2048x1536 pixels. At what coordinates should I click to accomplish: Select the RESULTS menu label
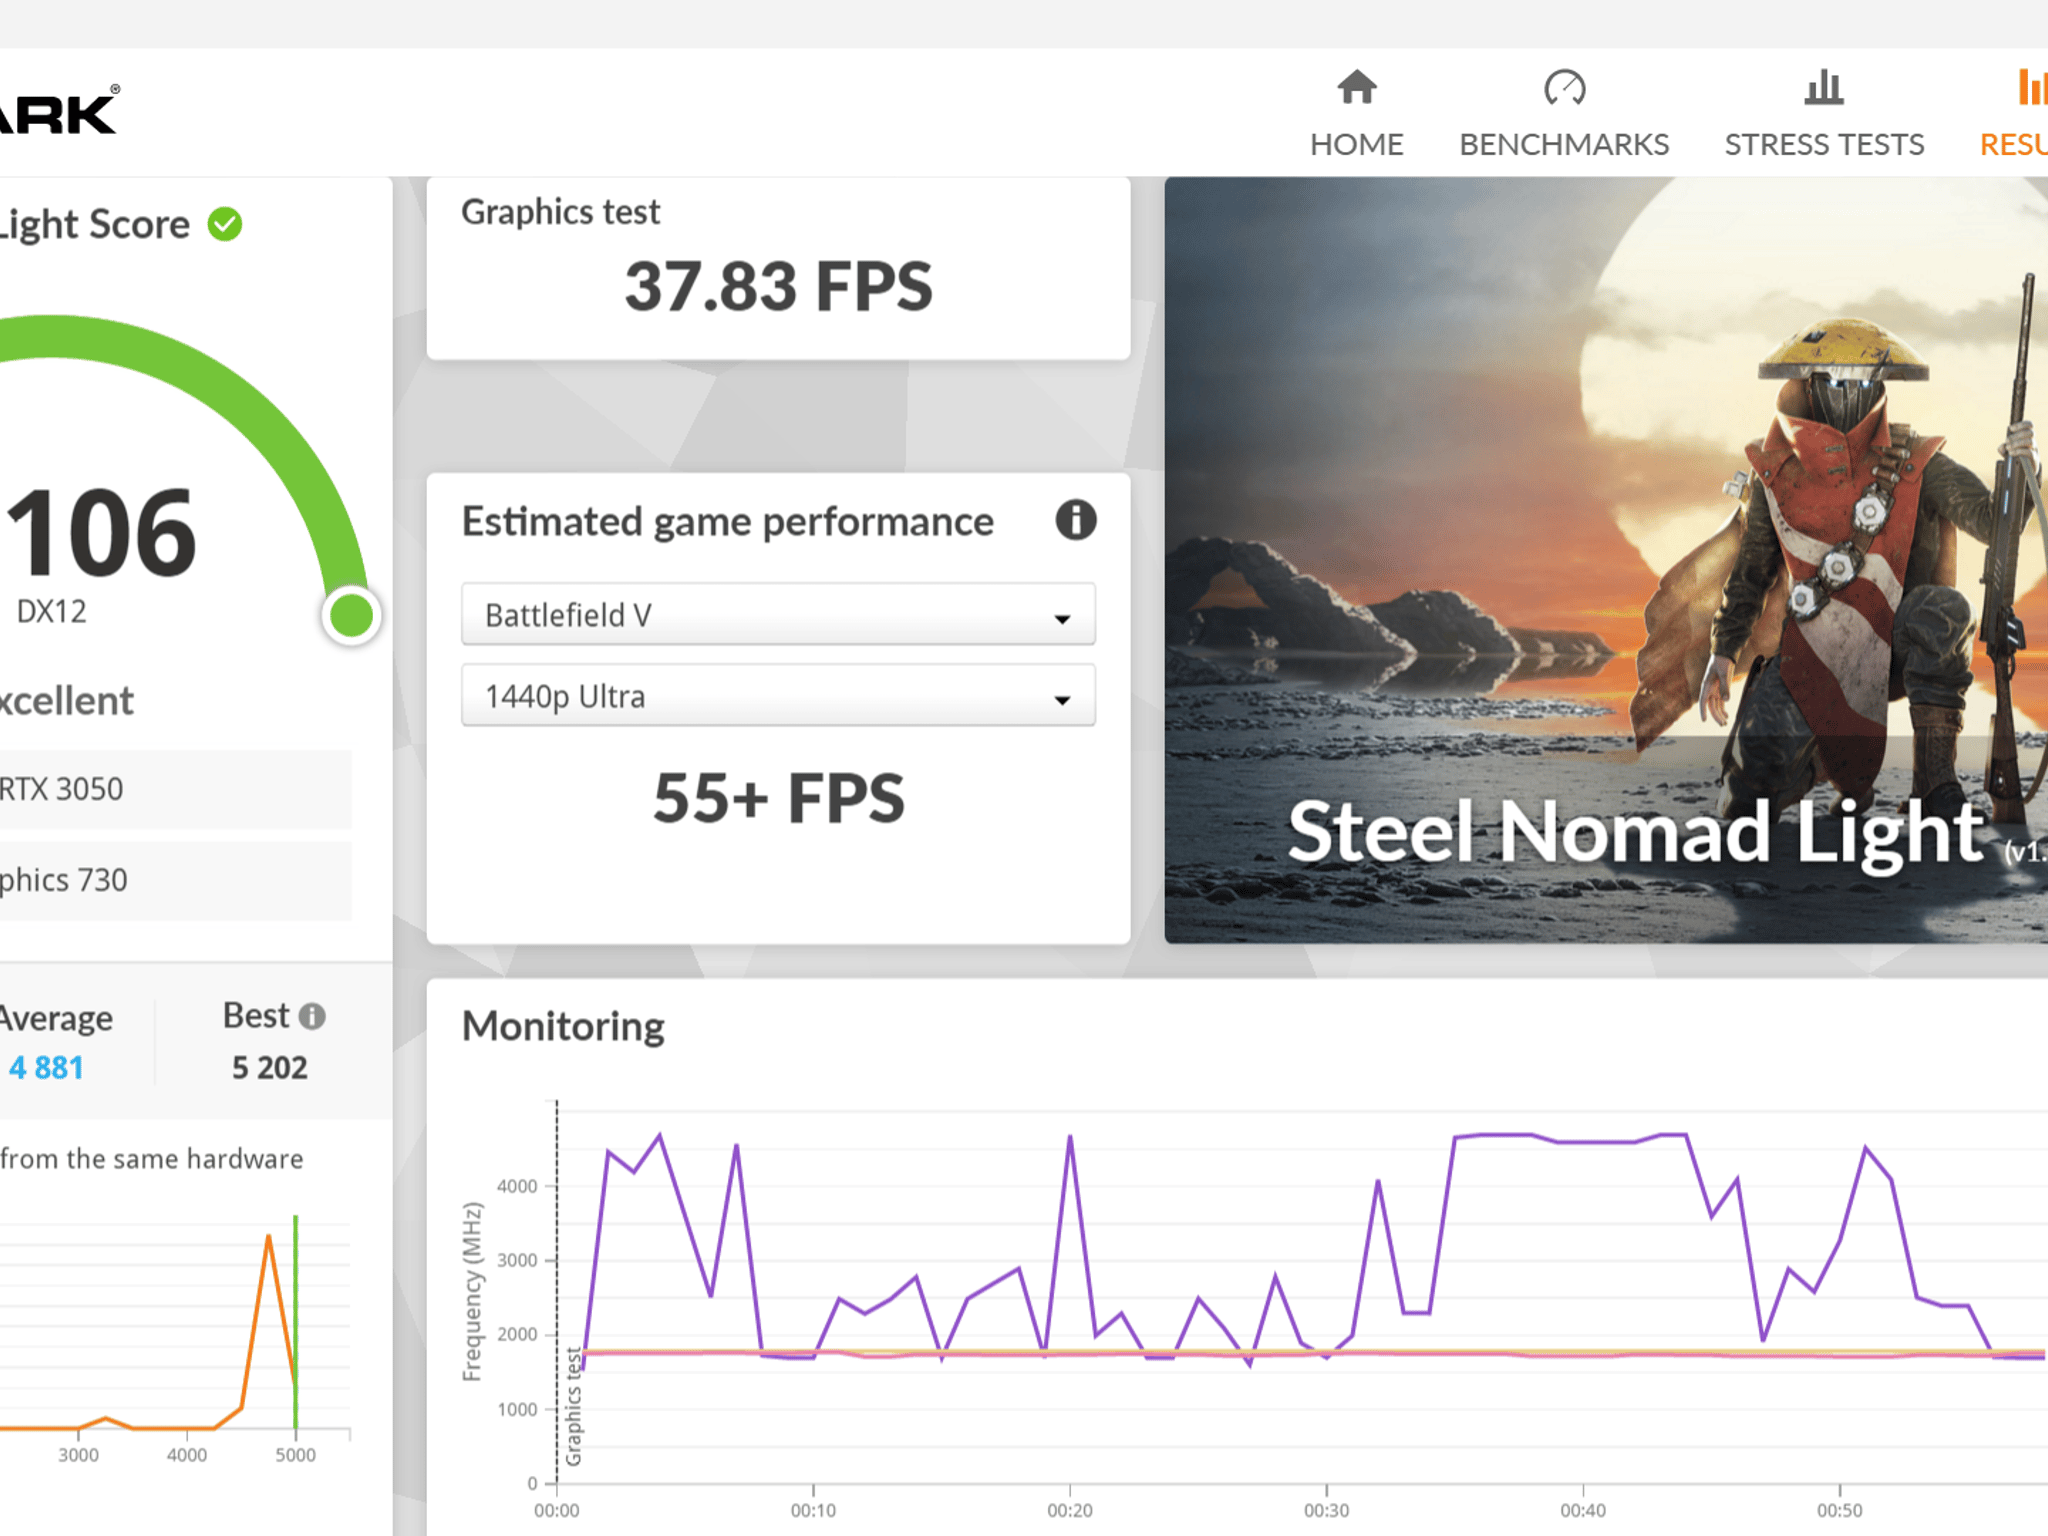[2014, 145]
